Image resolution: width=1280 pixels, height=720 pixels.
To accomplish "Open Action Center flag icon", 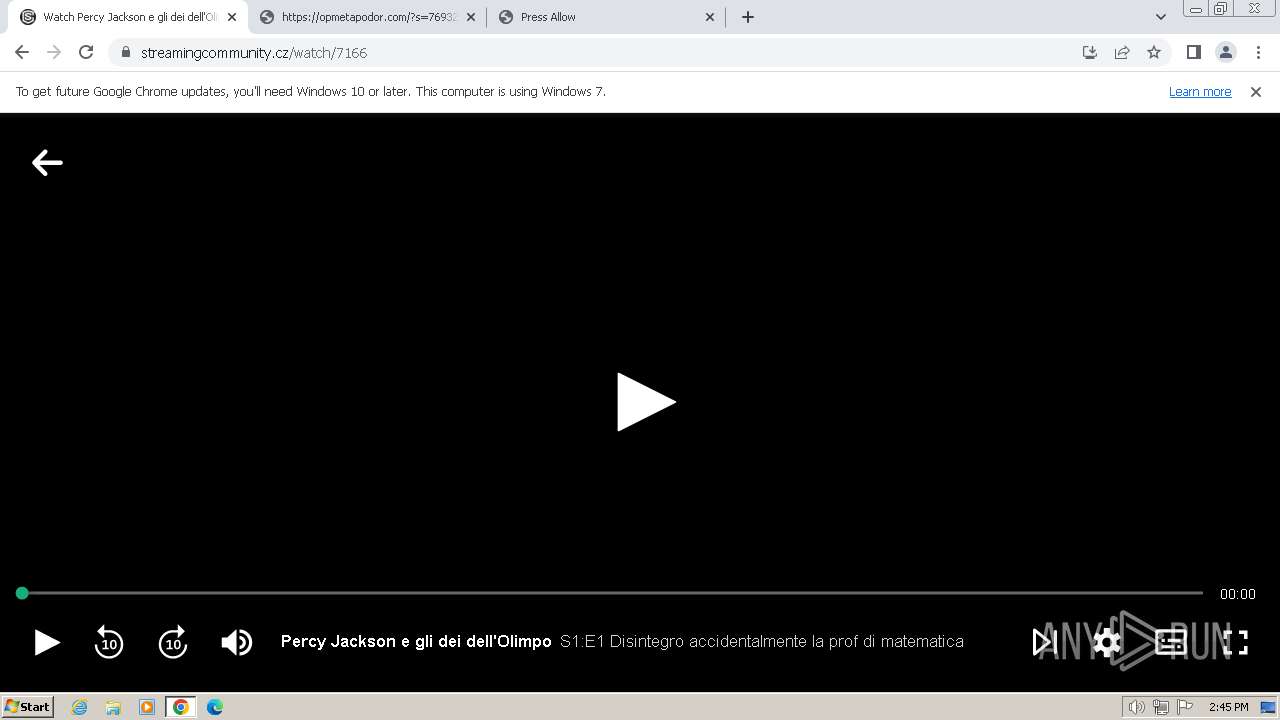I will coord(1185,707).
